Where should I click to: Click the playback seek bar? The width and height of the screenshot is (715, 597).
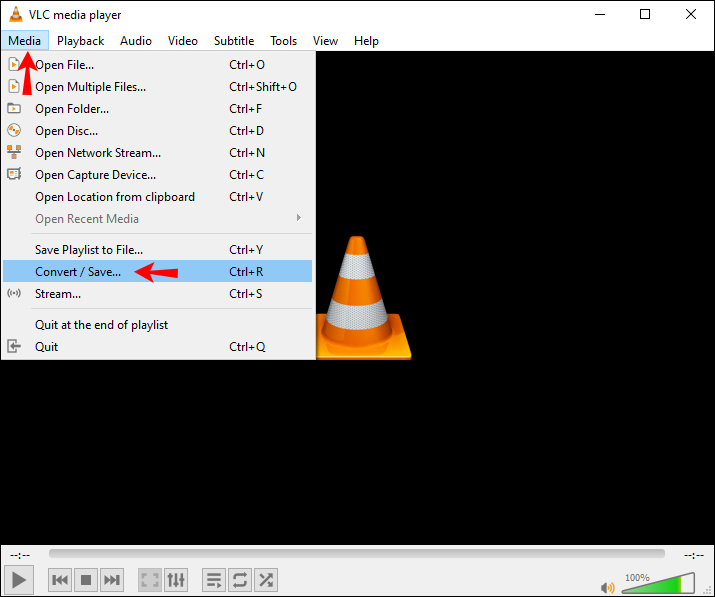(357, 554)
